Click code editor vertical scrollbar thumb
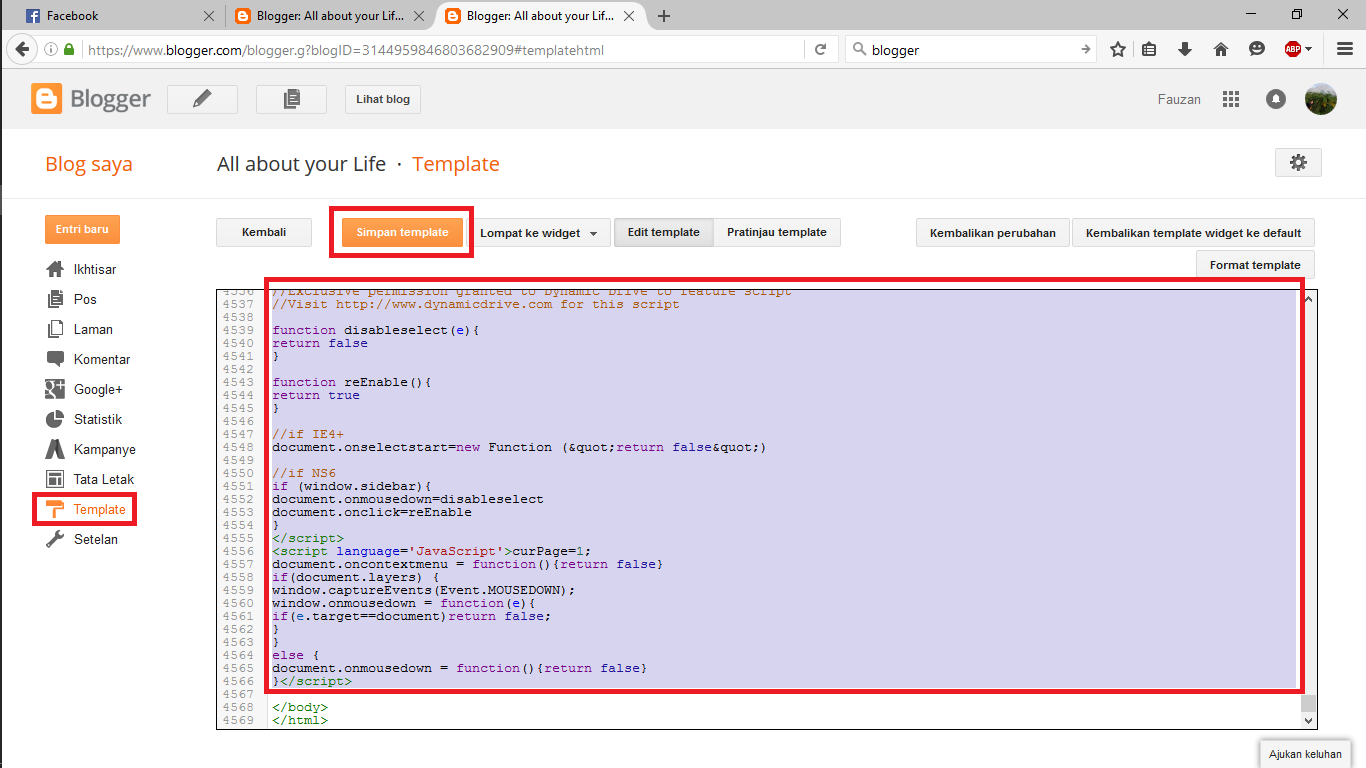Viewport: 1366px width, 768px height. [1309, 703]
